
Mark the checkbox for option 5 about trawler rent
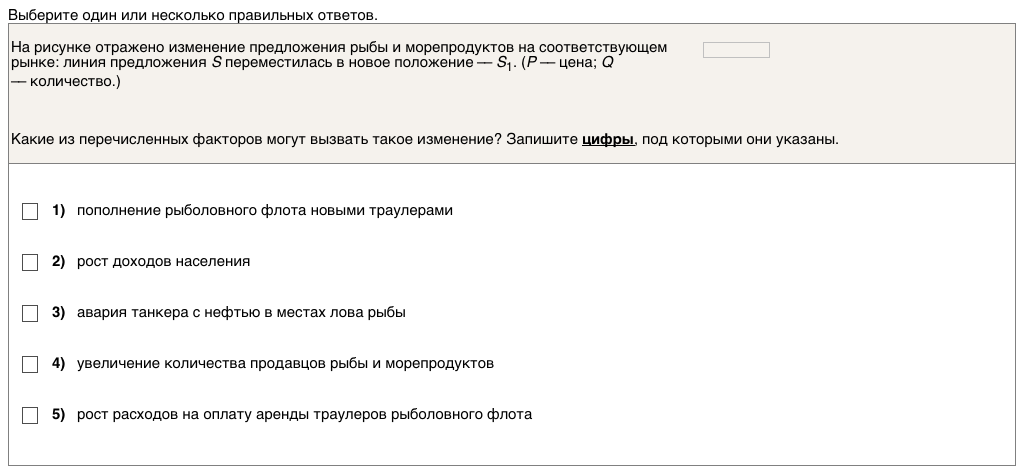30,415
